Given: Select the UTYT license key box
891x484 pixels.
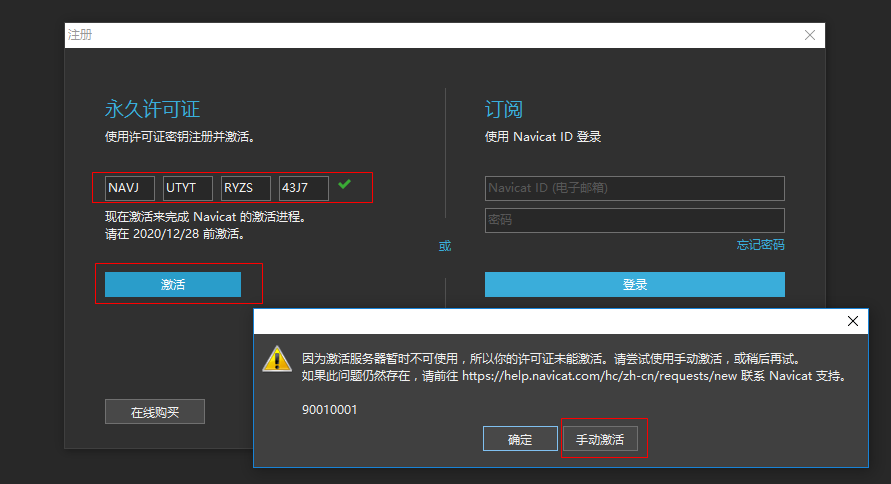Looking at the screenshot, I should pos(188,188).
